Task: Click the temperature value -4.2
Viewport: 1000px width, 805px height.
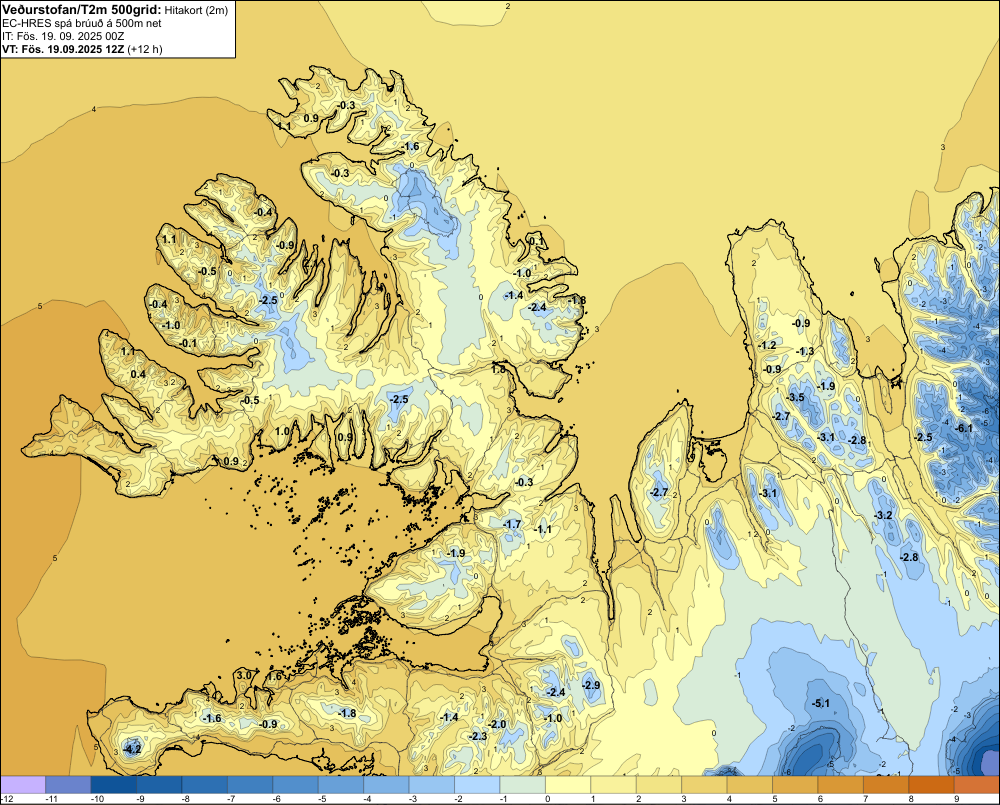Action: coord(132,749)
